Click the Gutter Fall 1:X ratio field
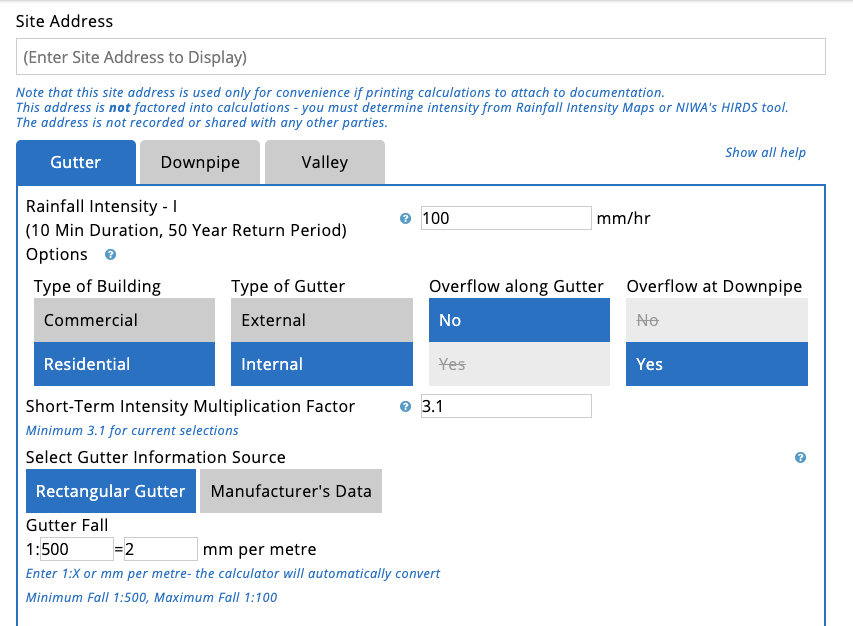 click(76, 549)
